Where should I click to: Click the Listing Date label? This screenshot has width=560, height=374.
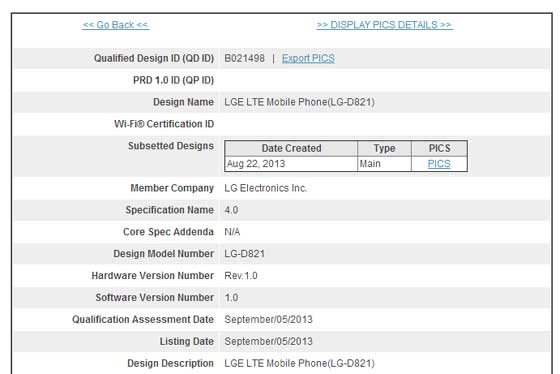[187, 341]
